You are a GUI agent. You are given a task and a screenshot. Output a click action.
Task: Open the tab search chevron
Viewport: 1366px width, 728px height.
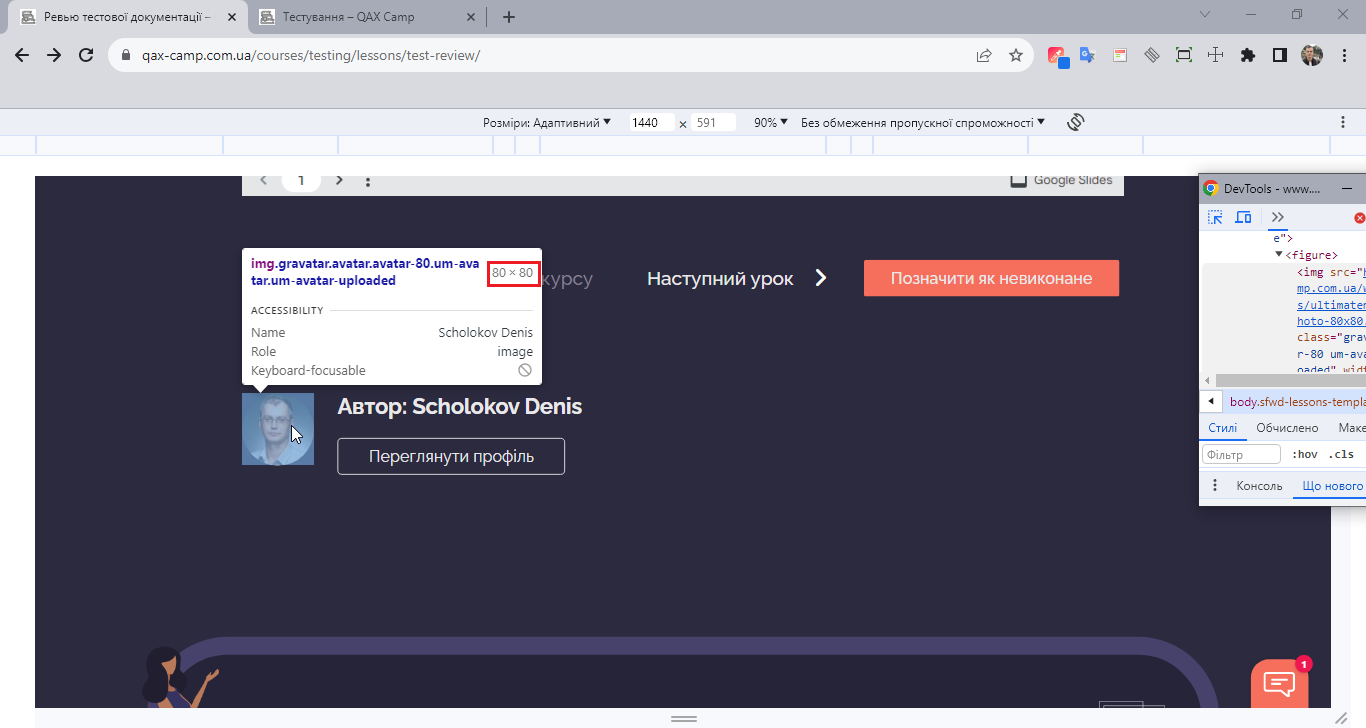[x=1205, y=15]
